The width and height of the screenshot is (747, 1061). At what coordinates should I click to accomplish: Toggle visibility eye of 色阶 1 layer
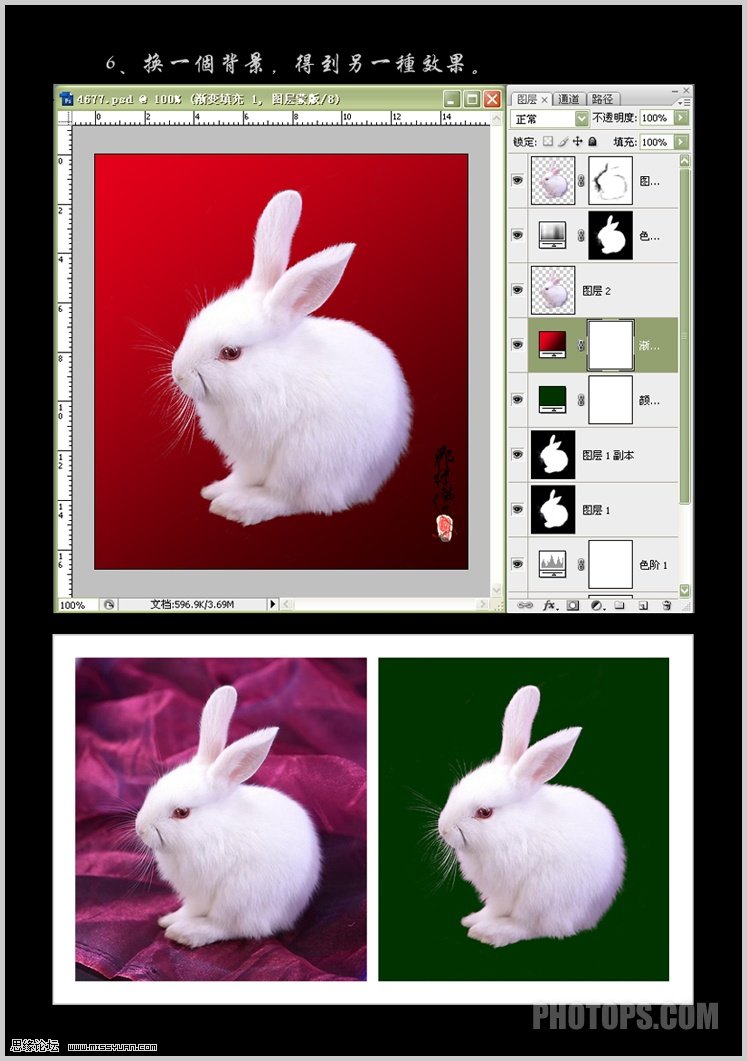tap(518, 564)
